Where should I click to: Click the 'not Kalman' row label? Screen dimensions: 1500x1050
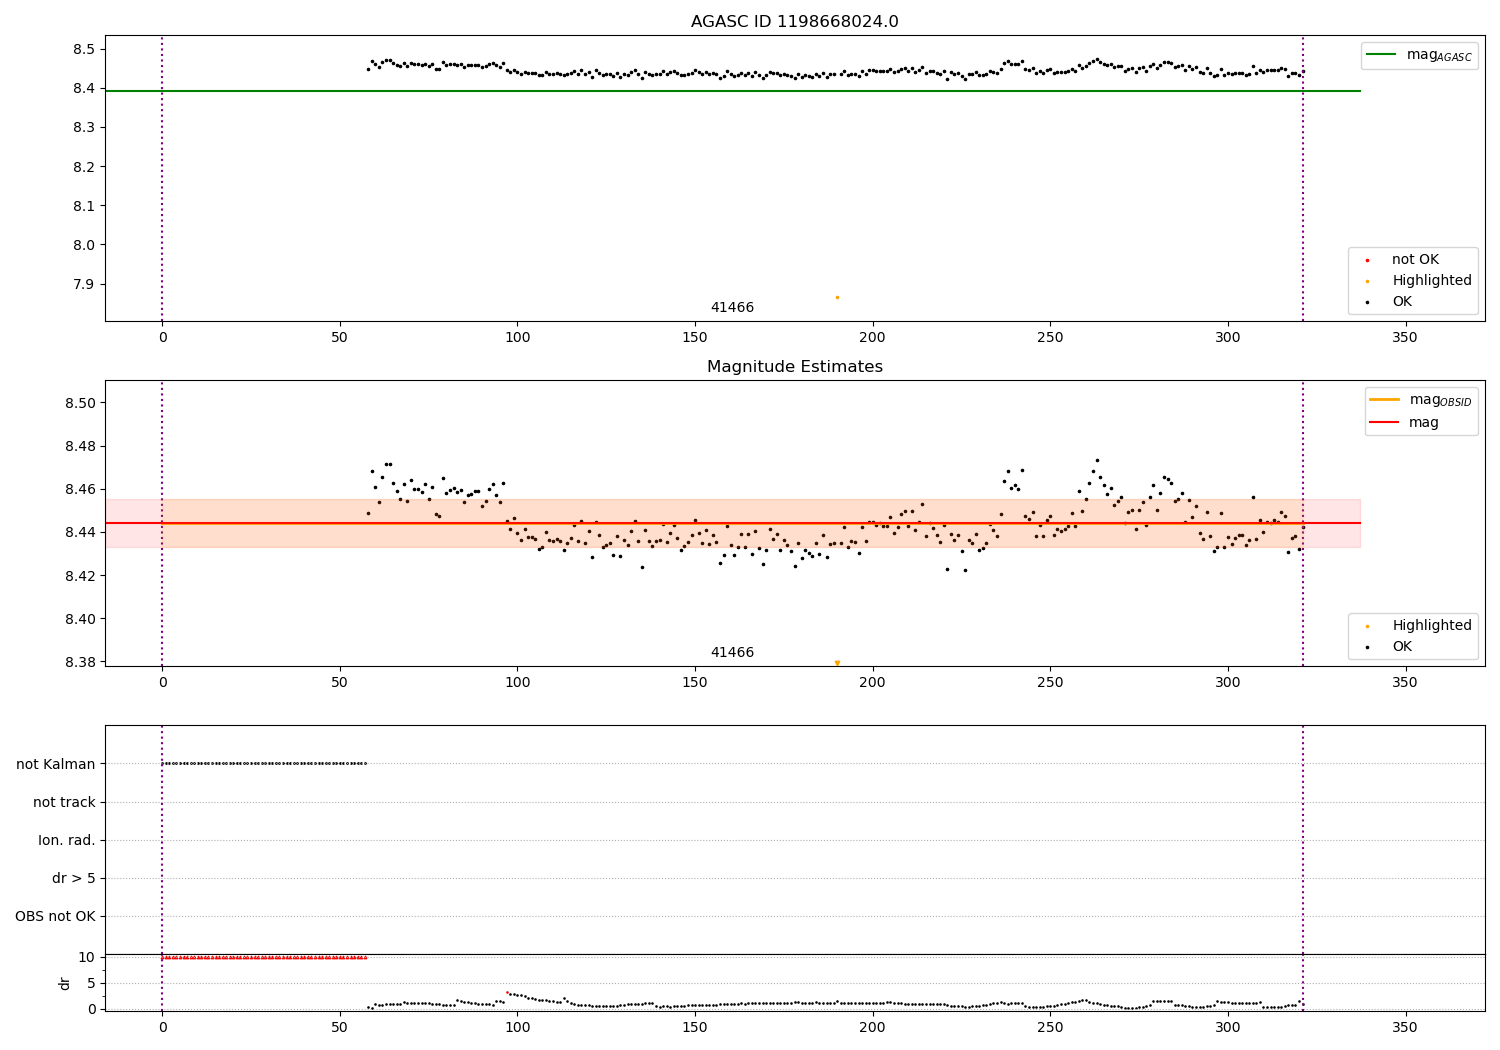pyautogui.click(x=56, y=764)
